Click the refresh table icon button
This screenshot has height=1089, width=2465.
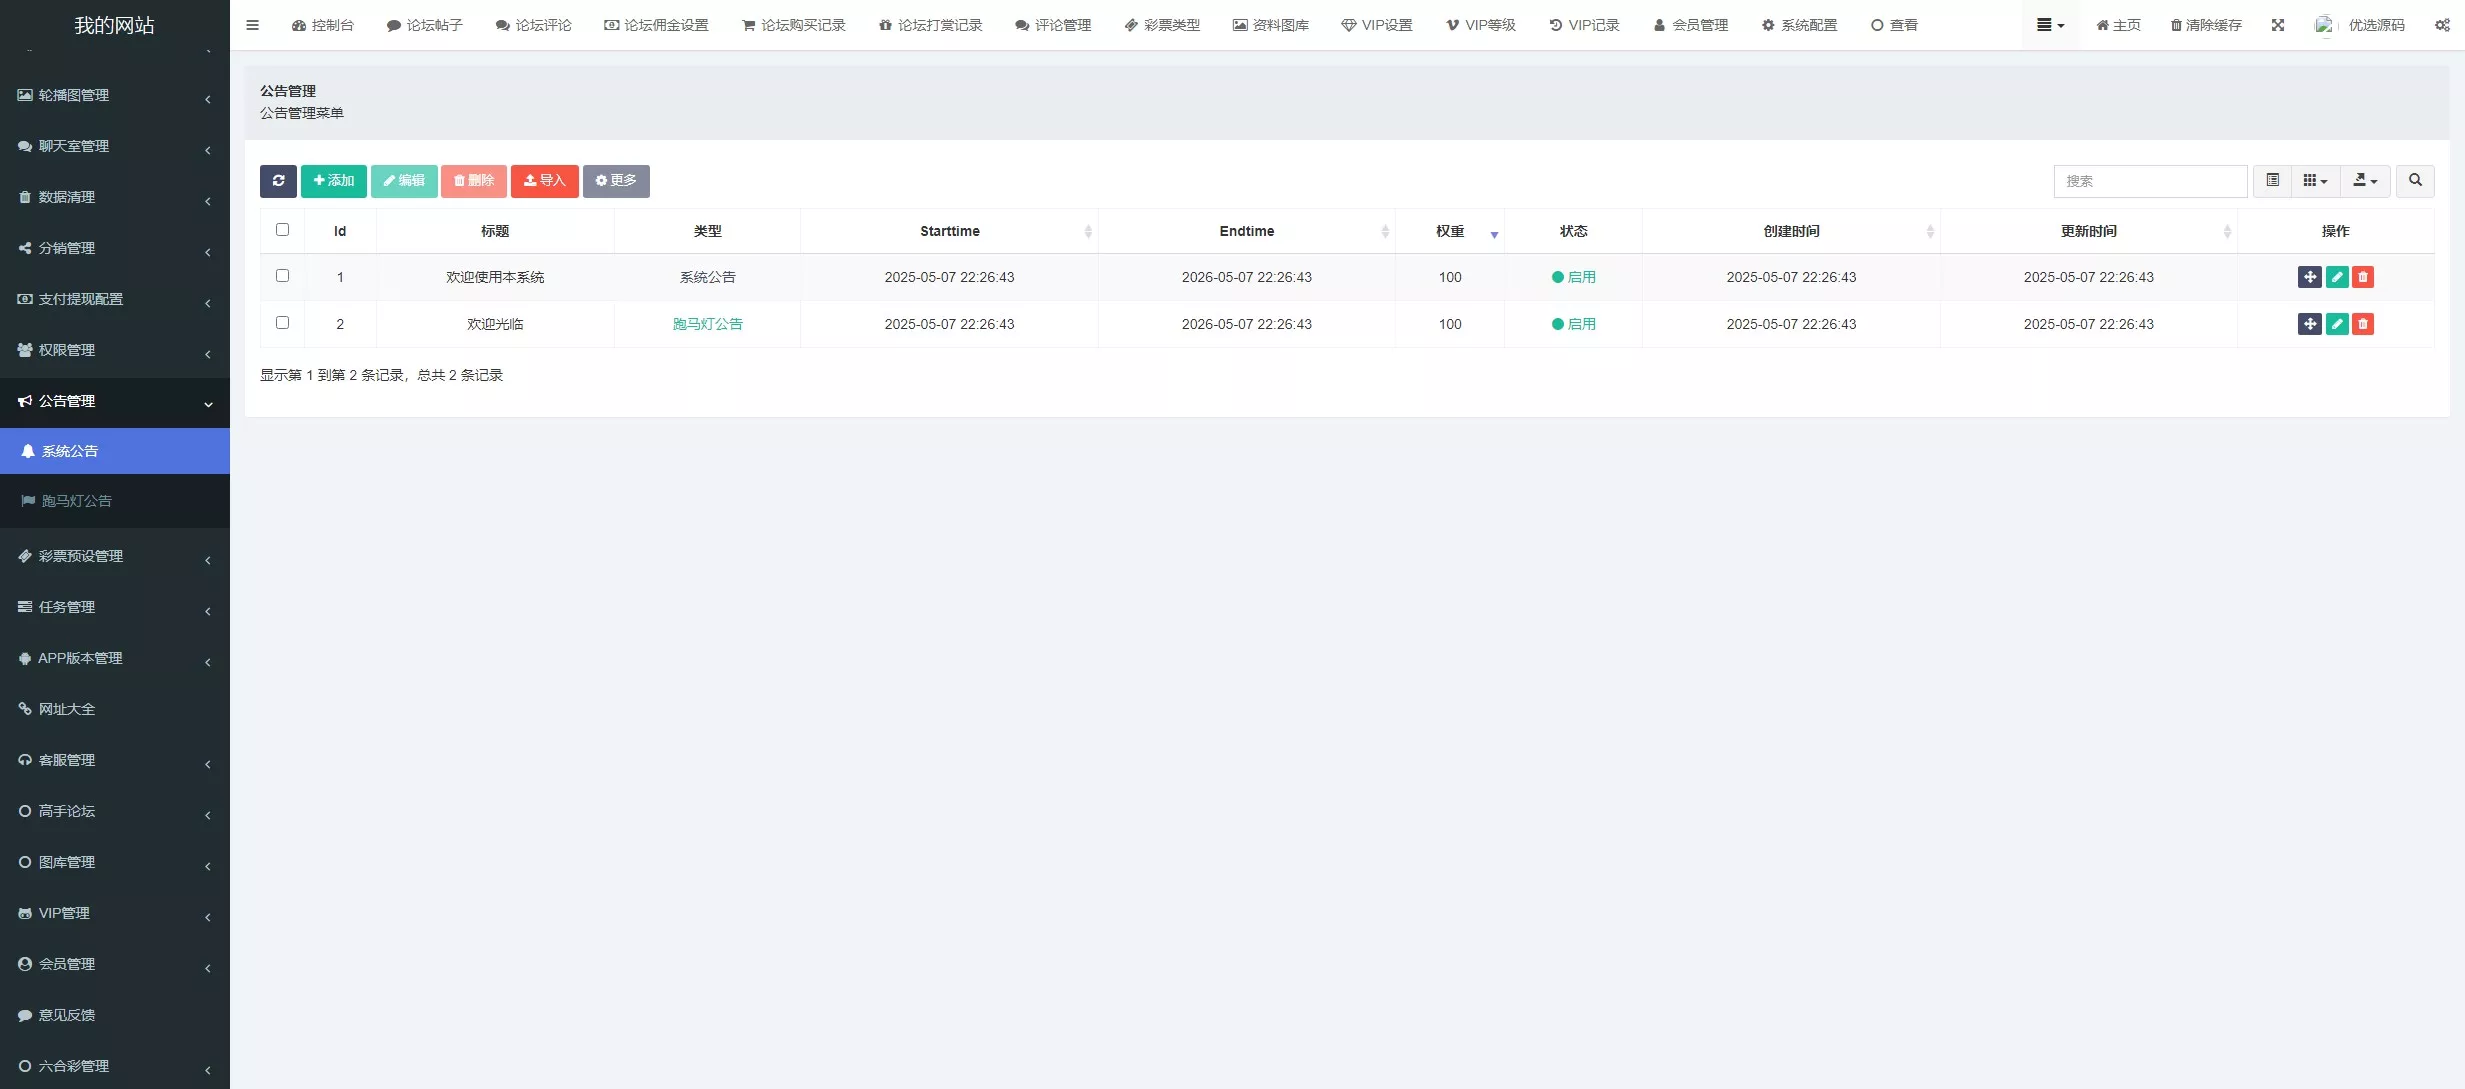278,181
